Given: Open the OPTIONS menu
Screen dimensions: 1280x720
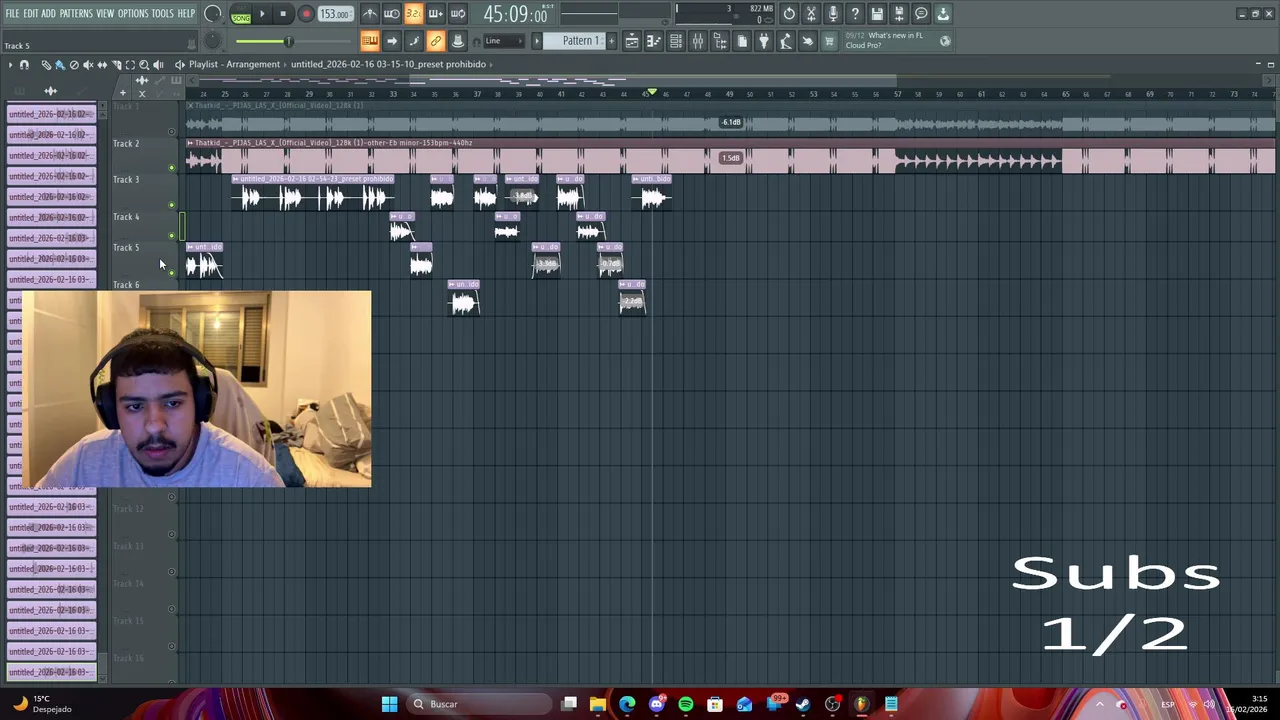Looking at the screenshot, I should coord(133,14).
